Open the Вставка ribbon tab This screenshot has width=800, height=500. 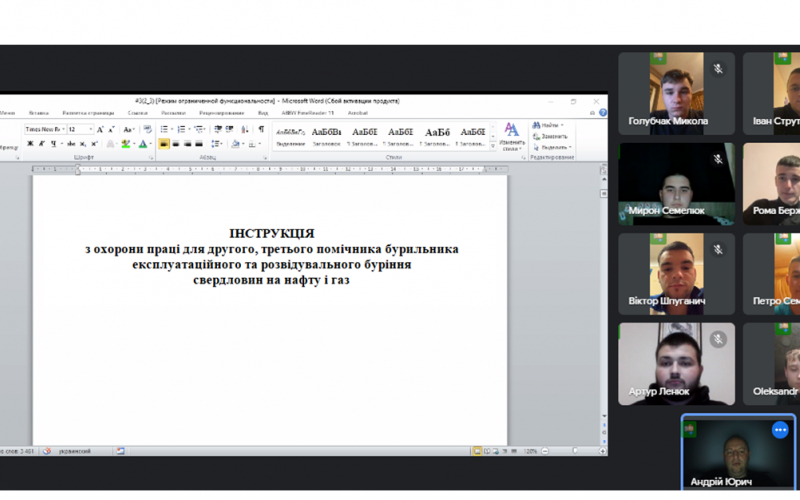click(39, 113)
